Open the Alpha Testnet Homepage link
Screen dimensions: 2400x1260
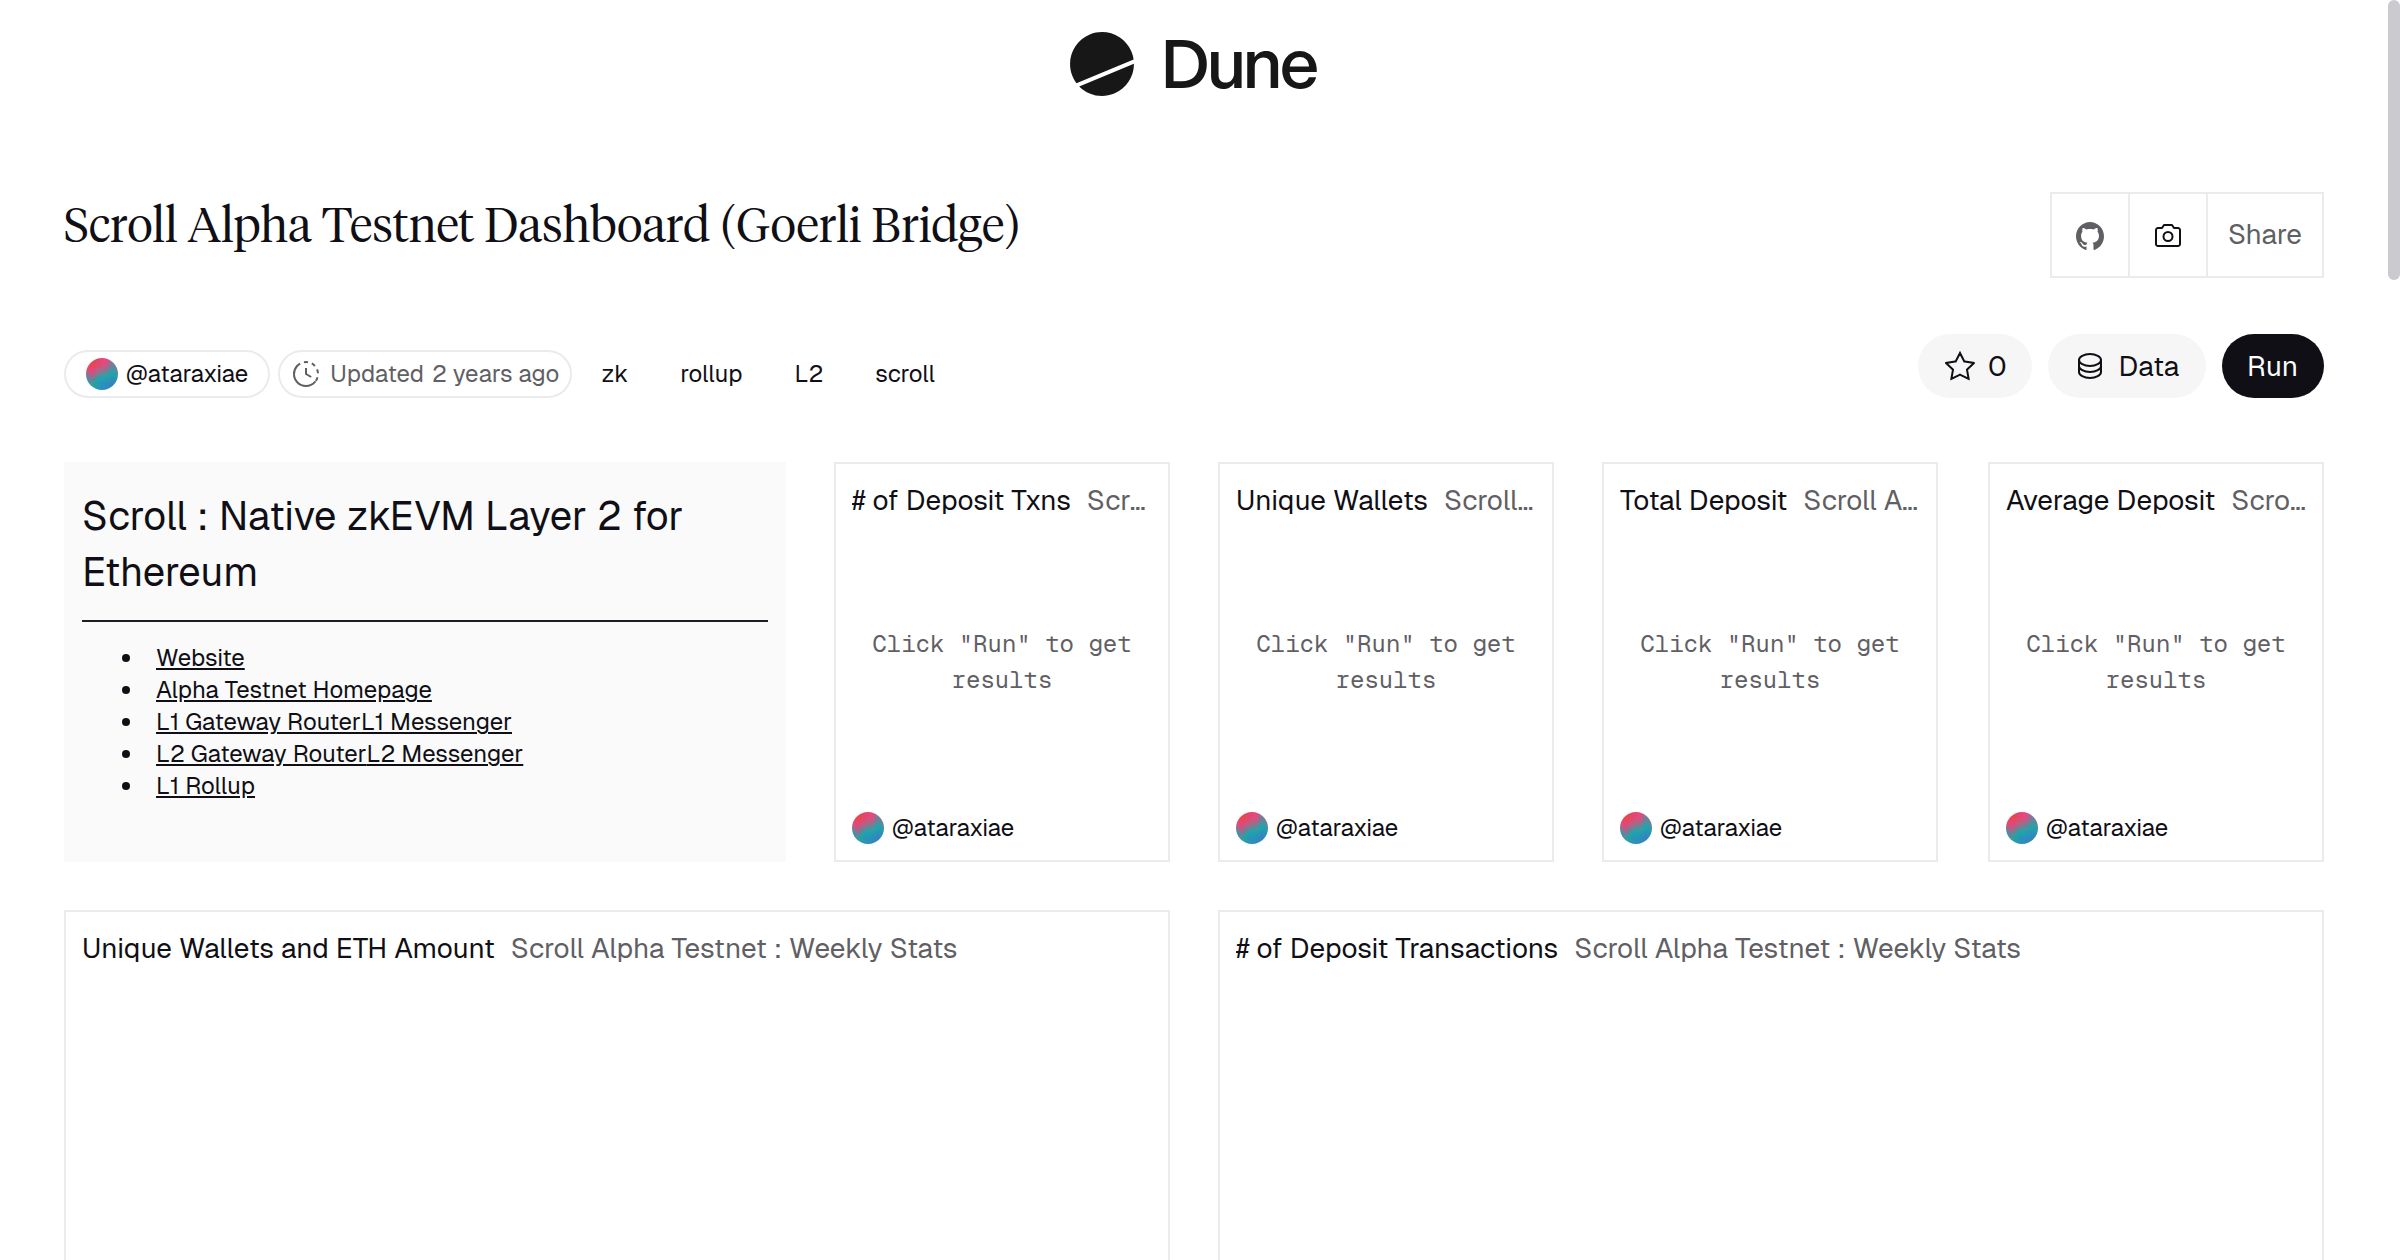293,689
